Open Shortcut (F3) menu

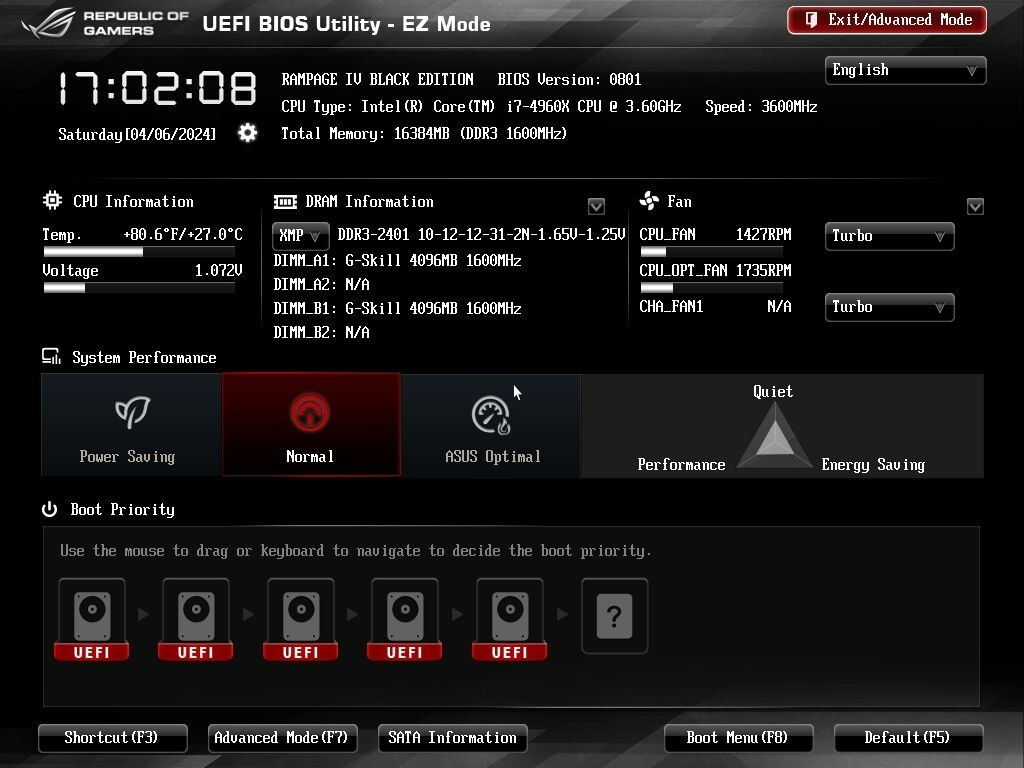click(x=112, y=738)
